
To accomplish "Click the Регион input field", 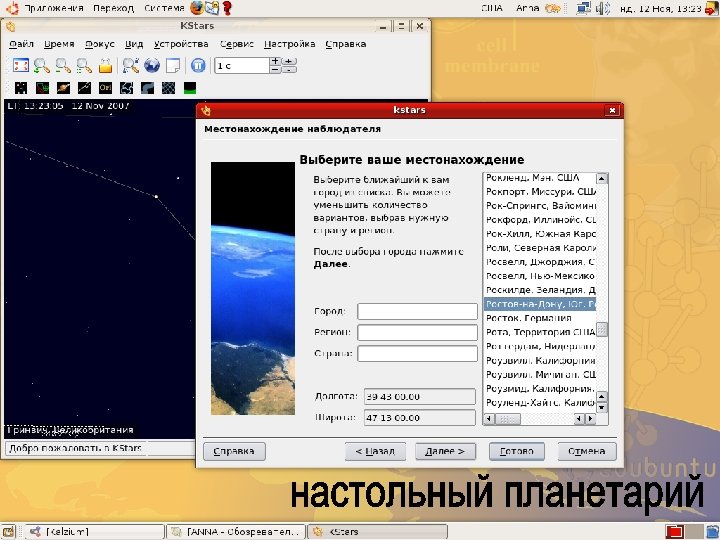I will point(417,332).
